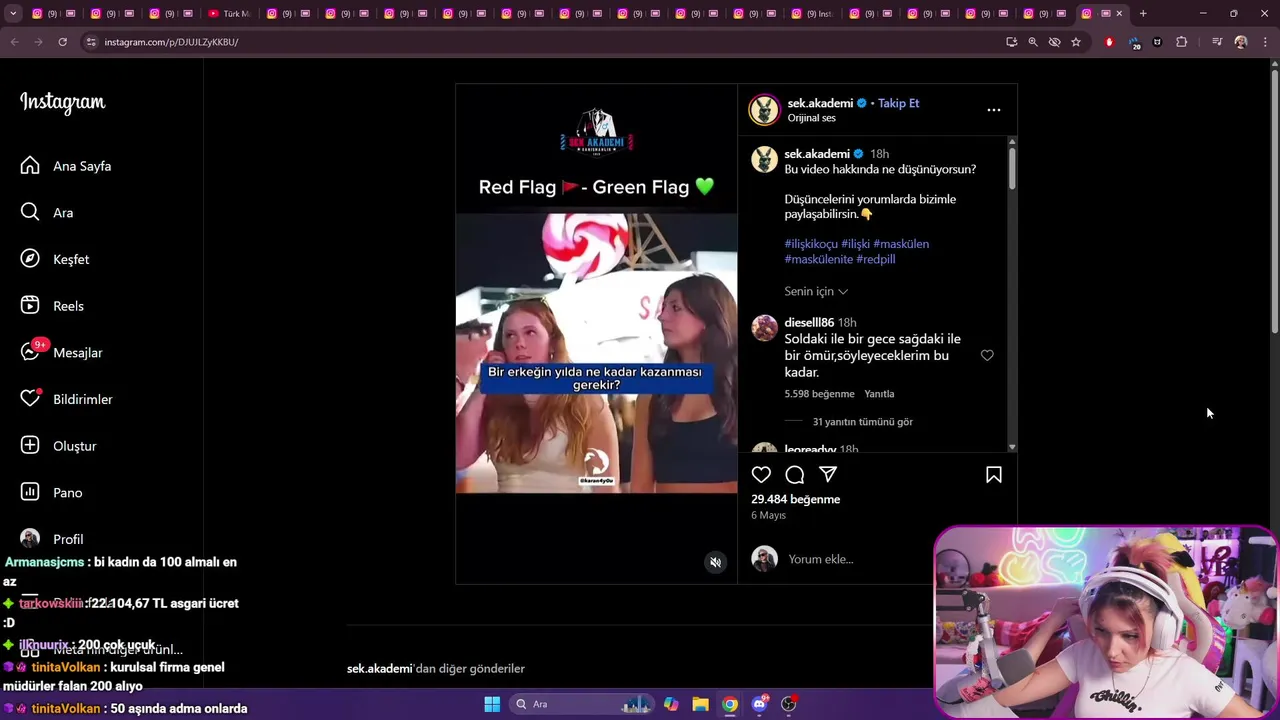Reply to diesell86 with Yanıtla
The width and height of the screenshot is (1280, 720).
pos(879,394)
